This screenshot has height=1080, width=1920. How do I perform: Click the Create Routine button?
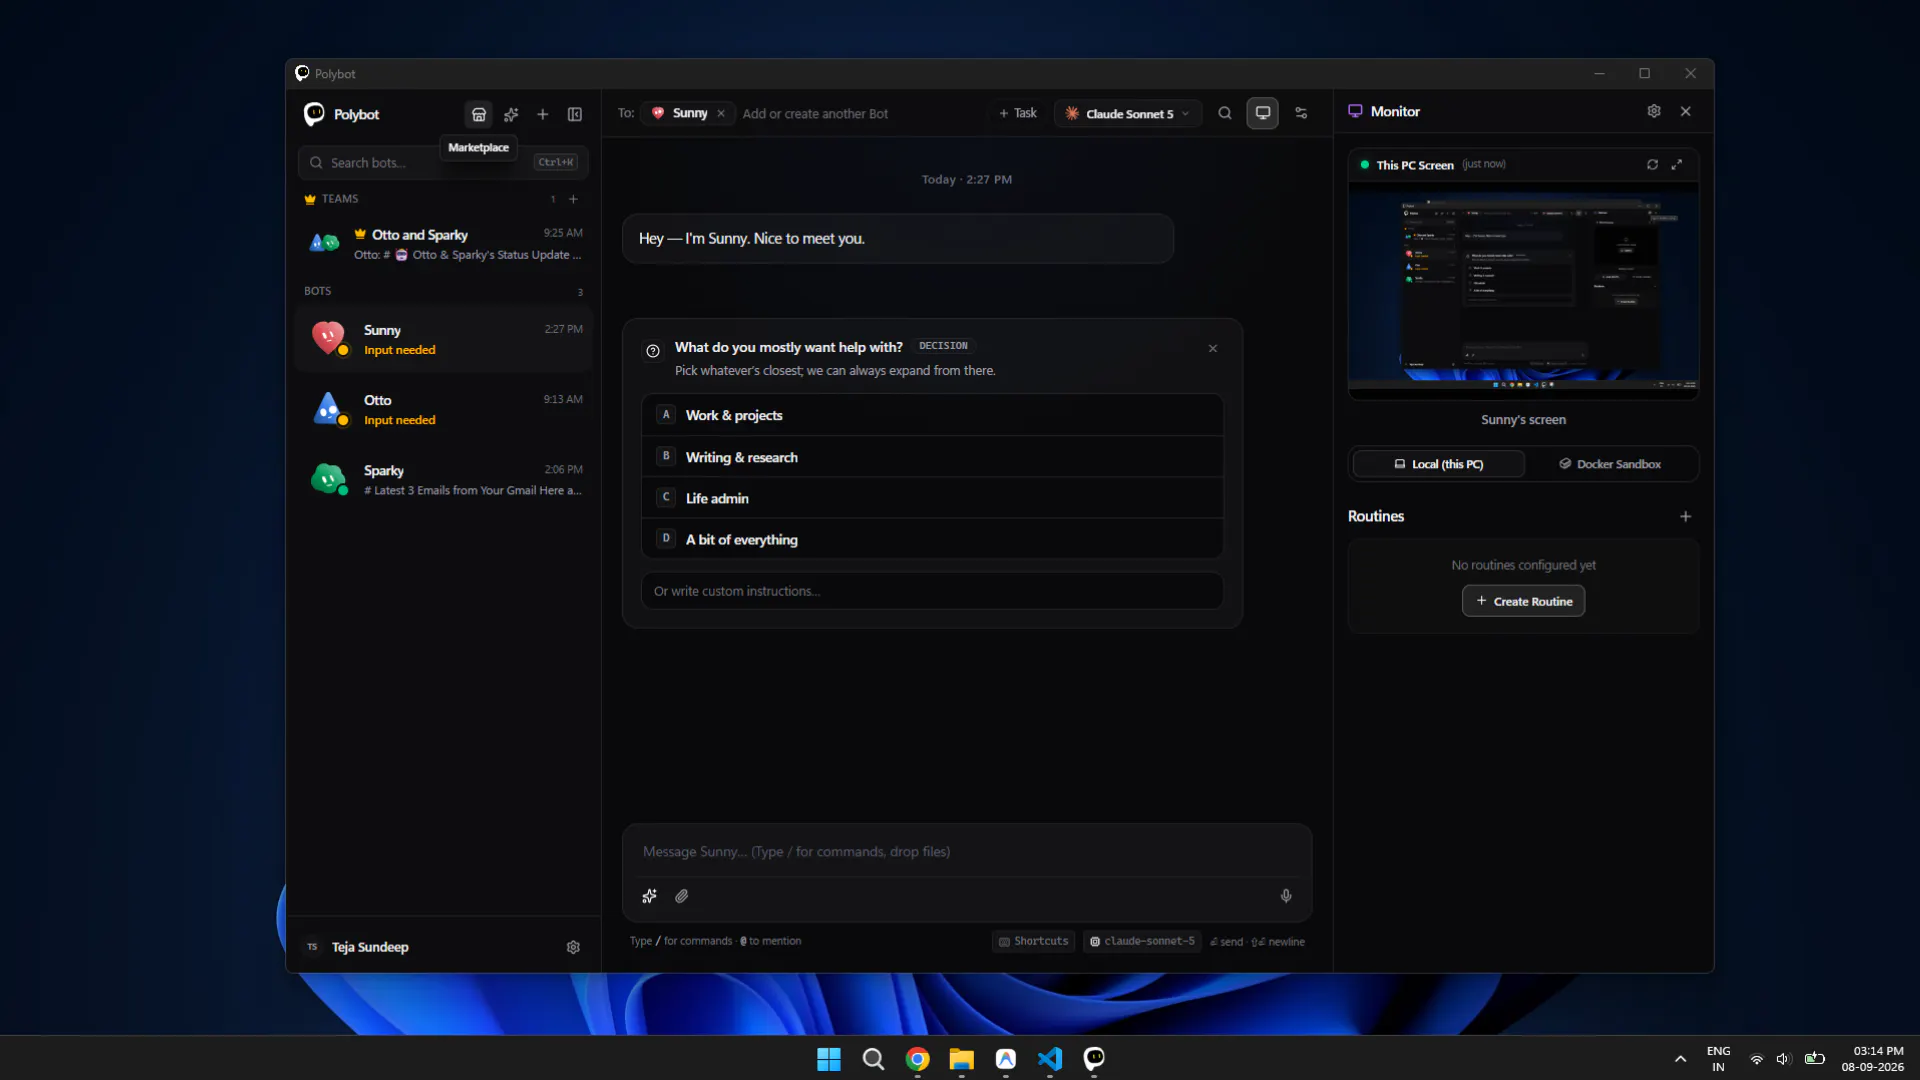(x=1523, y=601)
